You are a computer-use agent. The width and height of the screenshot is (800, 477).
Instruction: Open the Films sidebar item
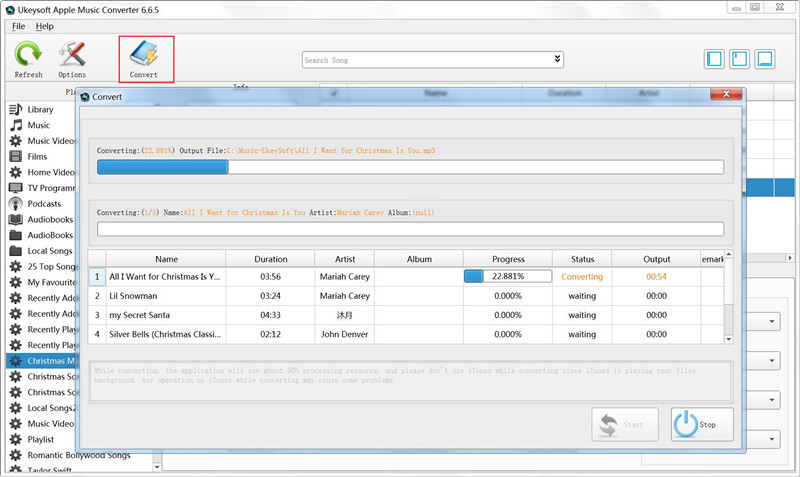click(x=37, y=157)
